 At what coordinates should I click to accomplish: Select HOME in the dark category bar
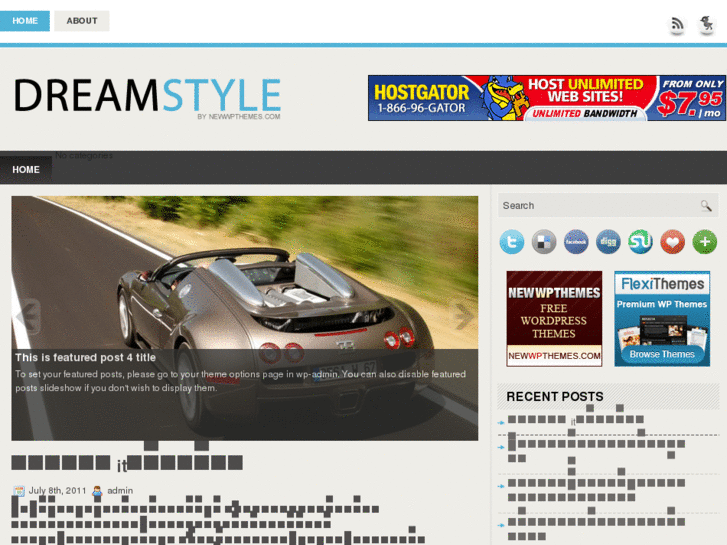click(x=26, y=170)
